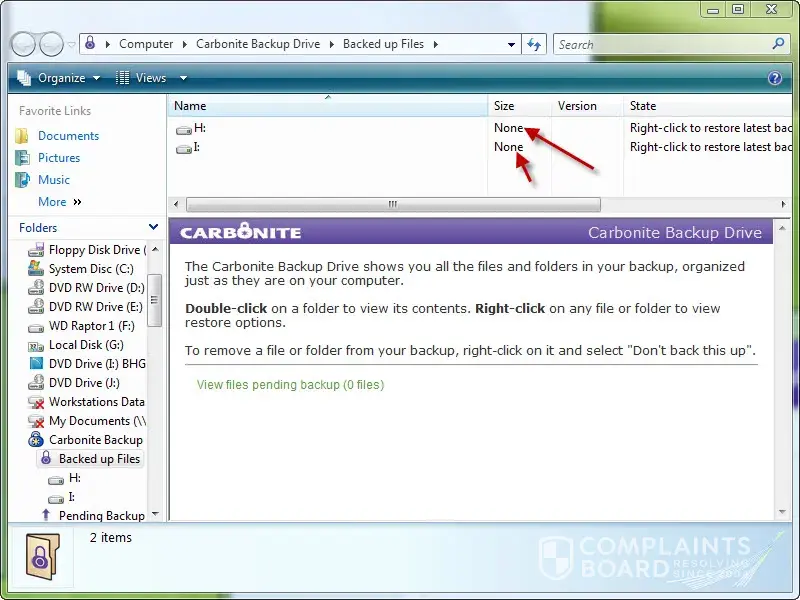Screen dimensions: 800x600
Task: Click Carbonite panel scrollbar down arrow
Action: (x=782, y=512)
